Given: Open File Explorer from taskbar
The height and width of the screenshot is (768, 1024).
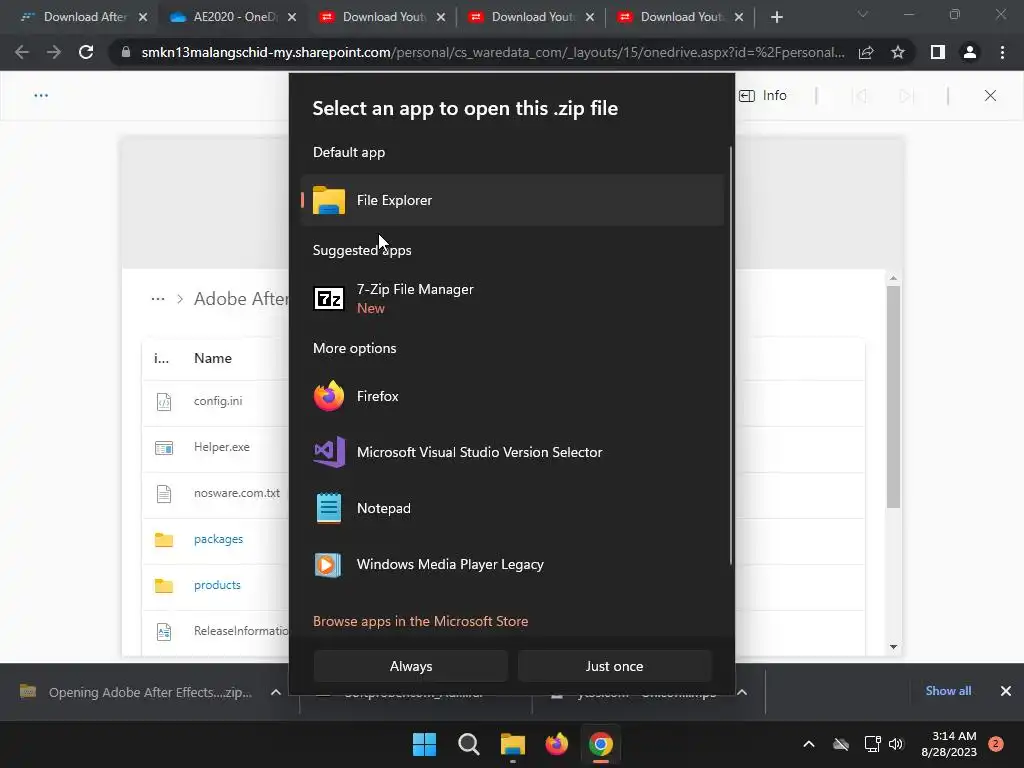Looking at the screenshot, I should click(x=513, y=744).
